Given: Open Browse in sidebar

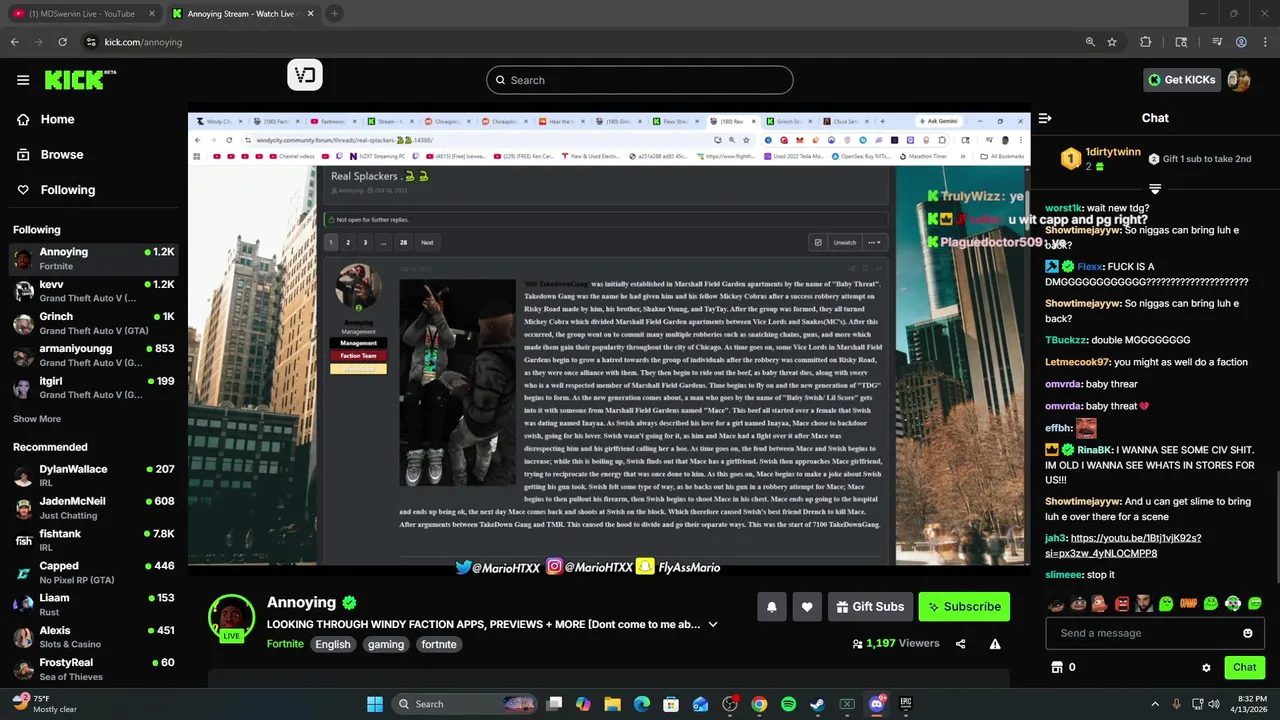Looking at the screenshot, I should 62,155.
